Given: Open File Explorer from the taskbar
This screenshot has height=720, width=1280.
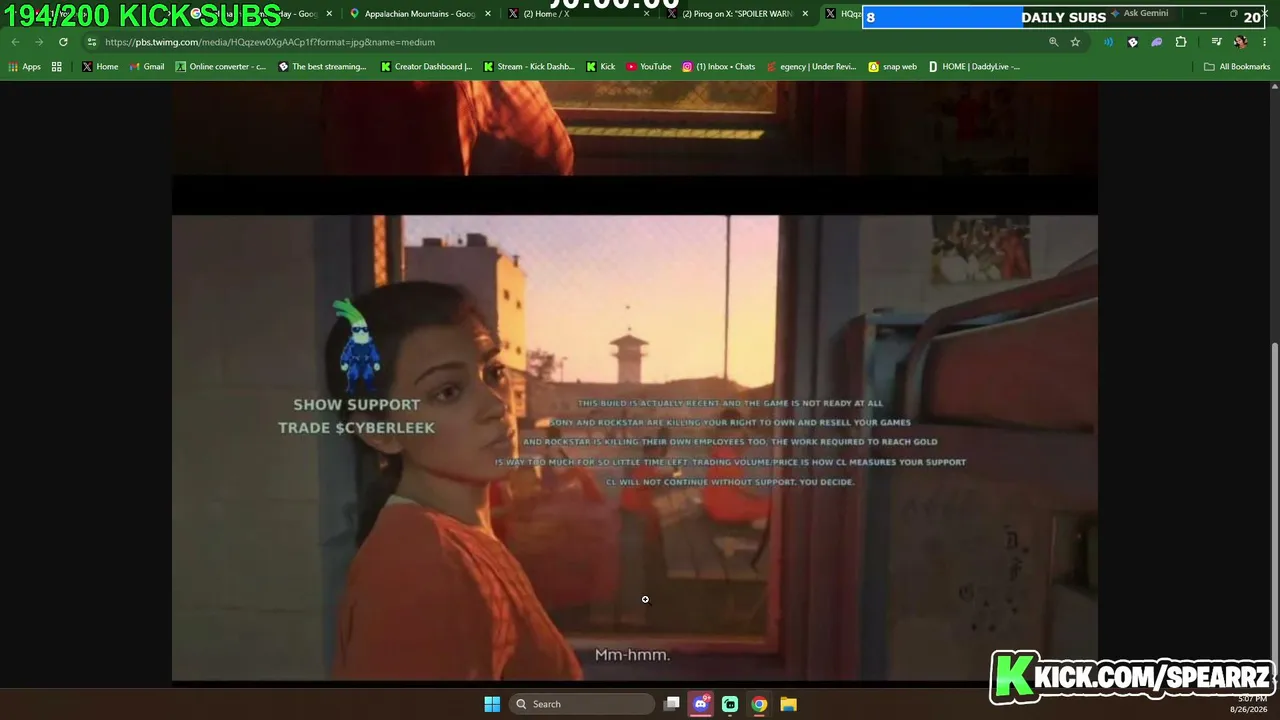Looking at the screenshot, I should (x=788, y=704).
